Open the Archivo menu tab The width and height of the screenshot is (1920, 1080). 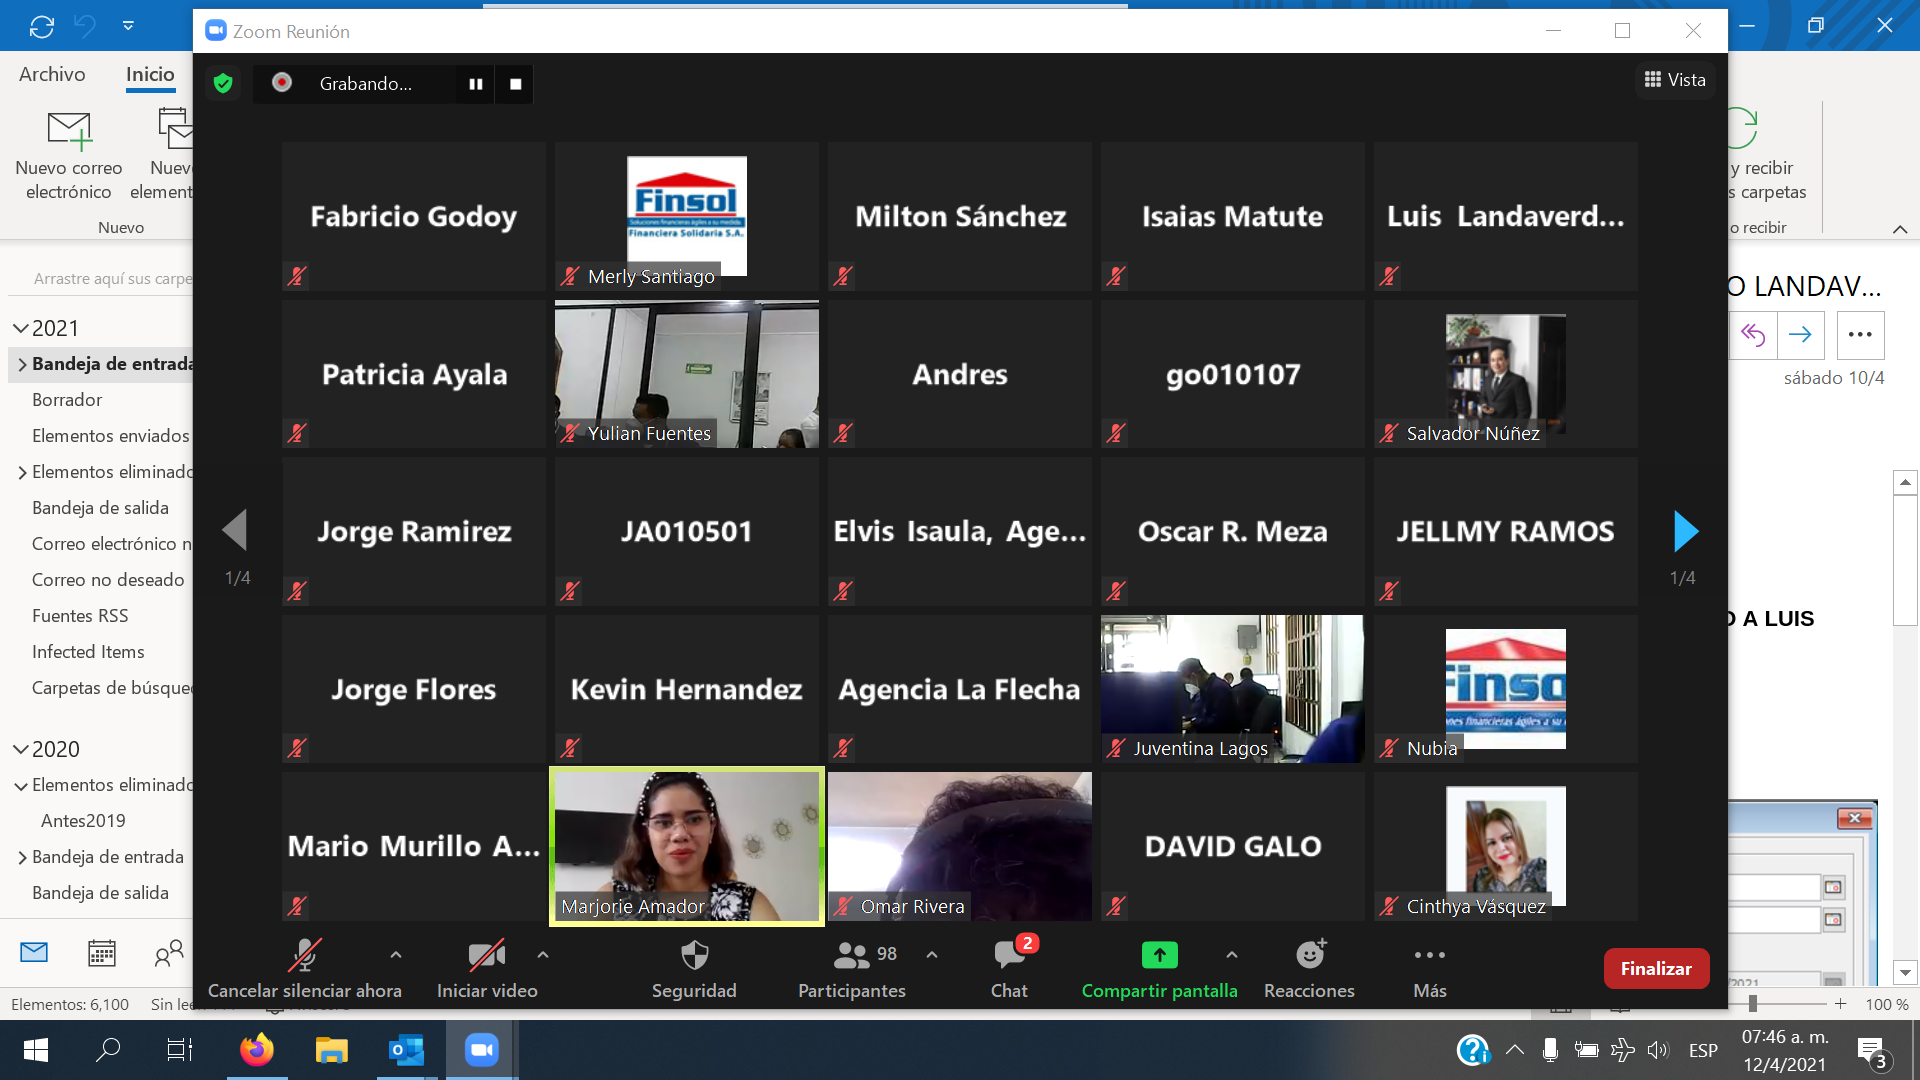click(x=52, y=74)
